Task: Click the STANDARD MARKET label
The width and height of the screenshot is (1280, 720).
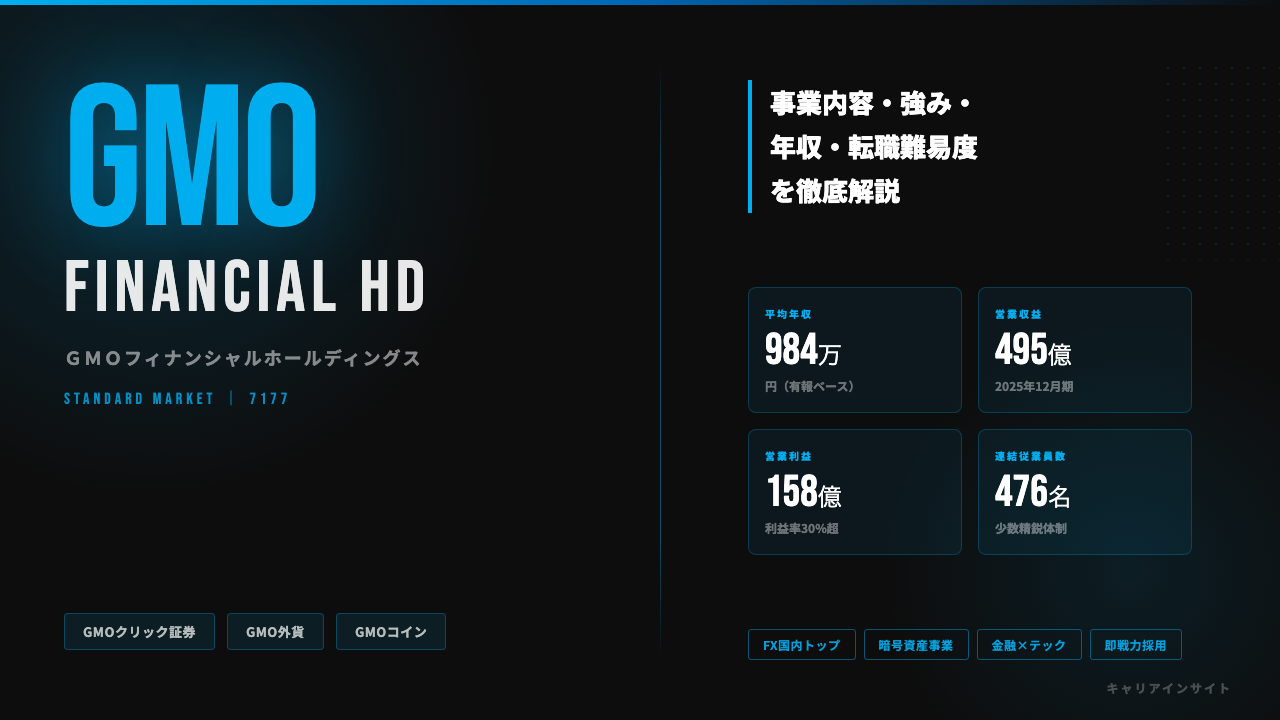Action: [x=139, y=399]
